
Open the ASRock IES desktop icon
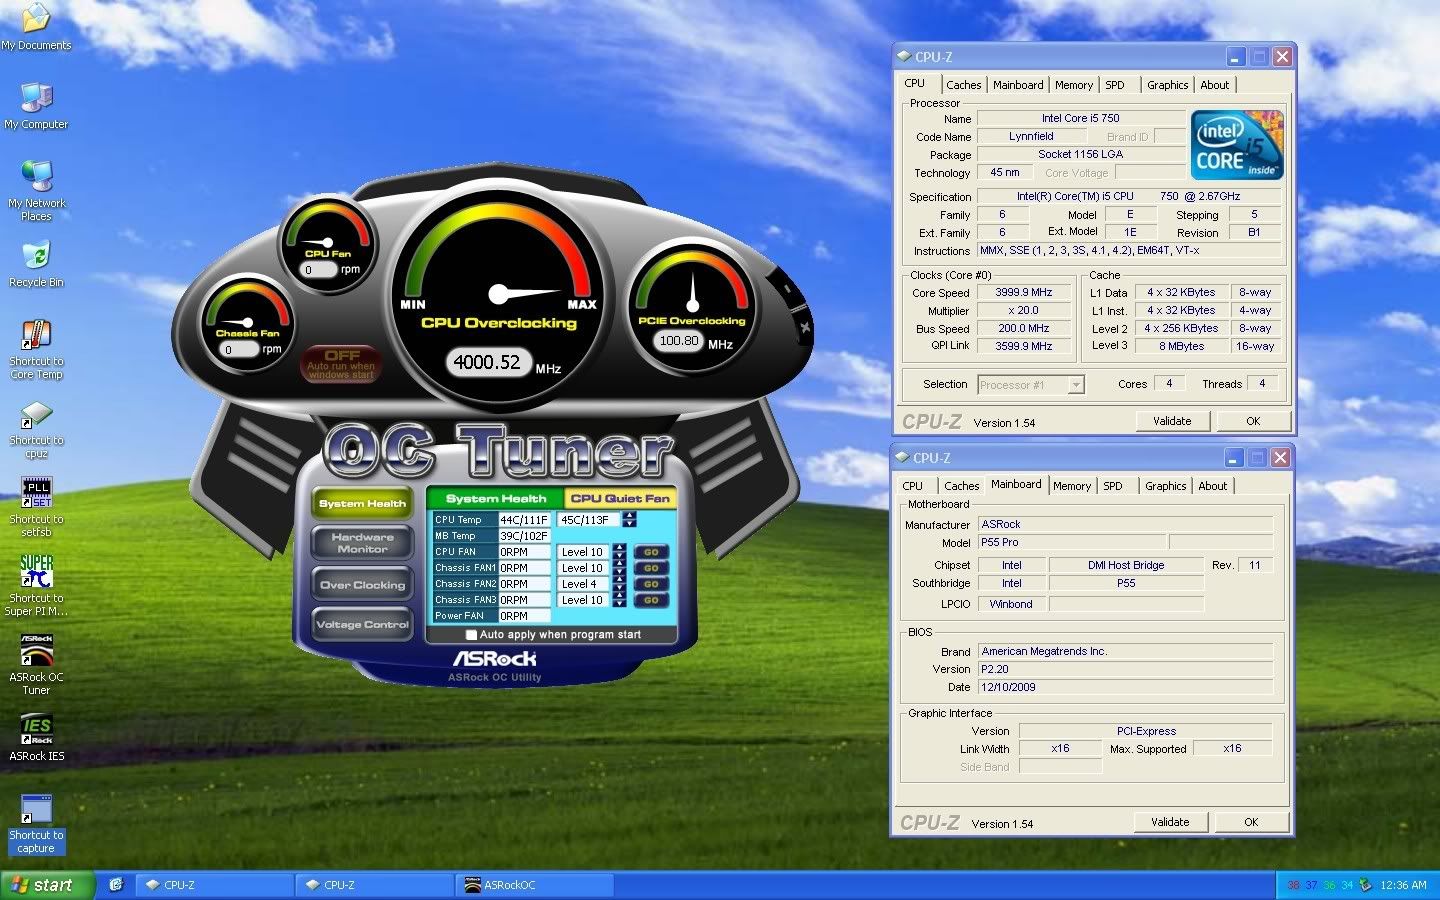click(36, 737)
